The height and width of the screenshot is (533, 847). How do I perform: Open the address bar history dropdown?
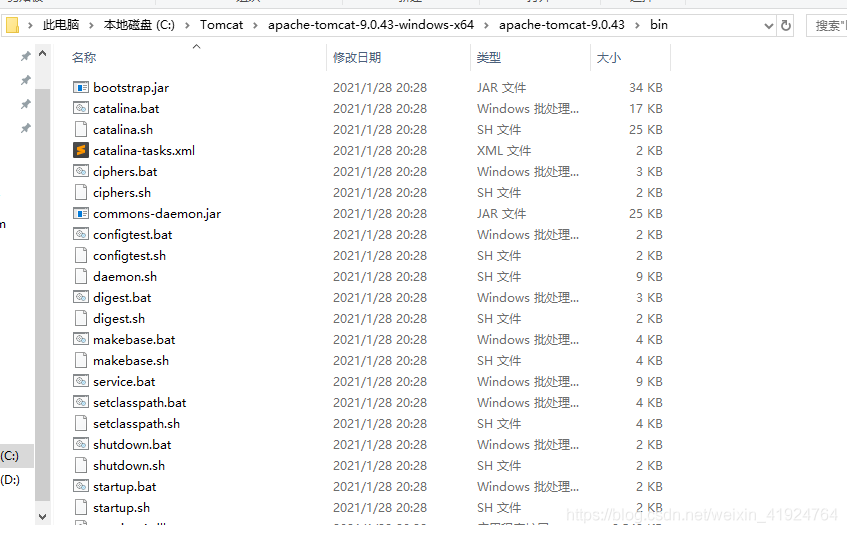(x=769, y=25)
